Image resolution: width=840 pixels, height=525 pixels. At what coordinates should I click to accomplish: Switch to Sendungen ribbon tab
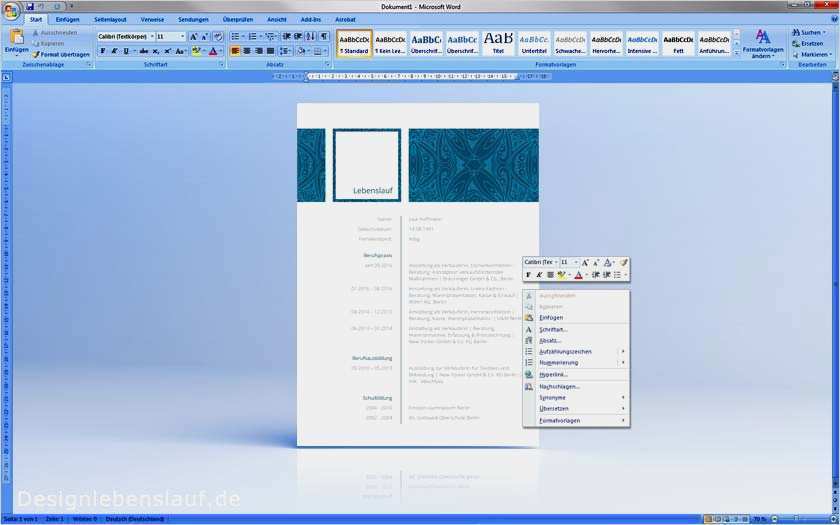pyautogui.click(x=193, y=19)
